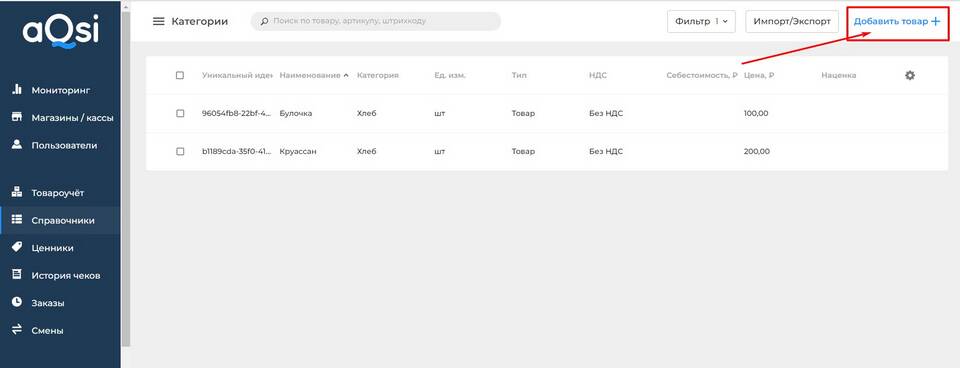Click the price 200,00
Viewport: 960px width, 368px height.
757,151
